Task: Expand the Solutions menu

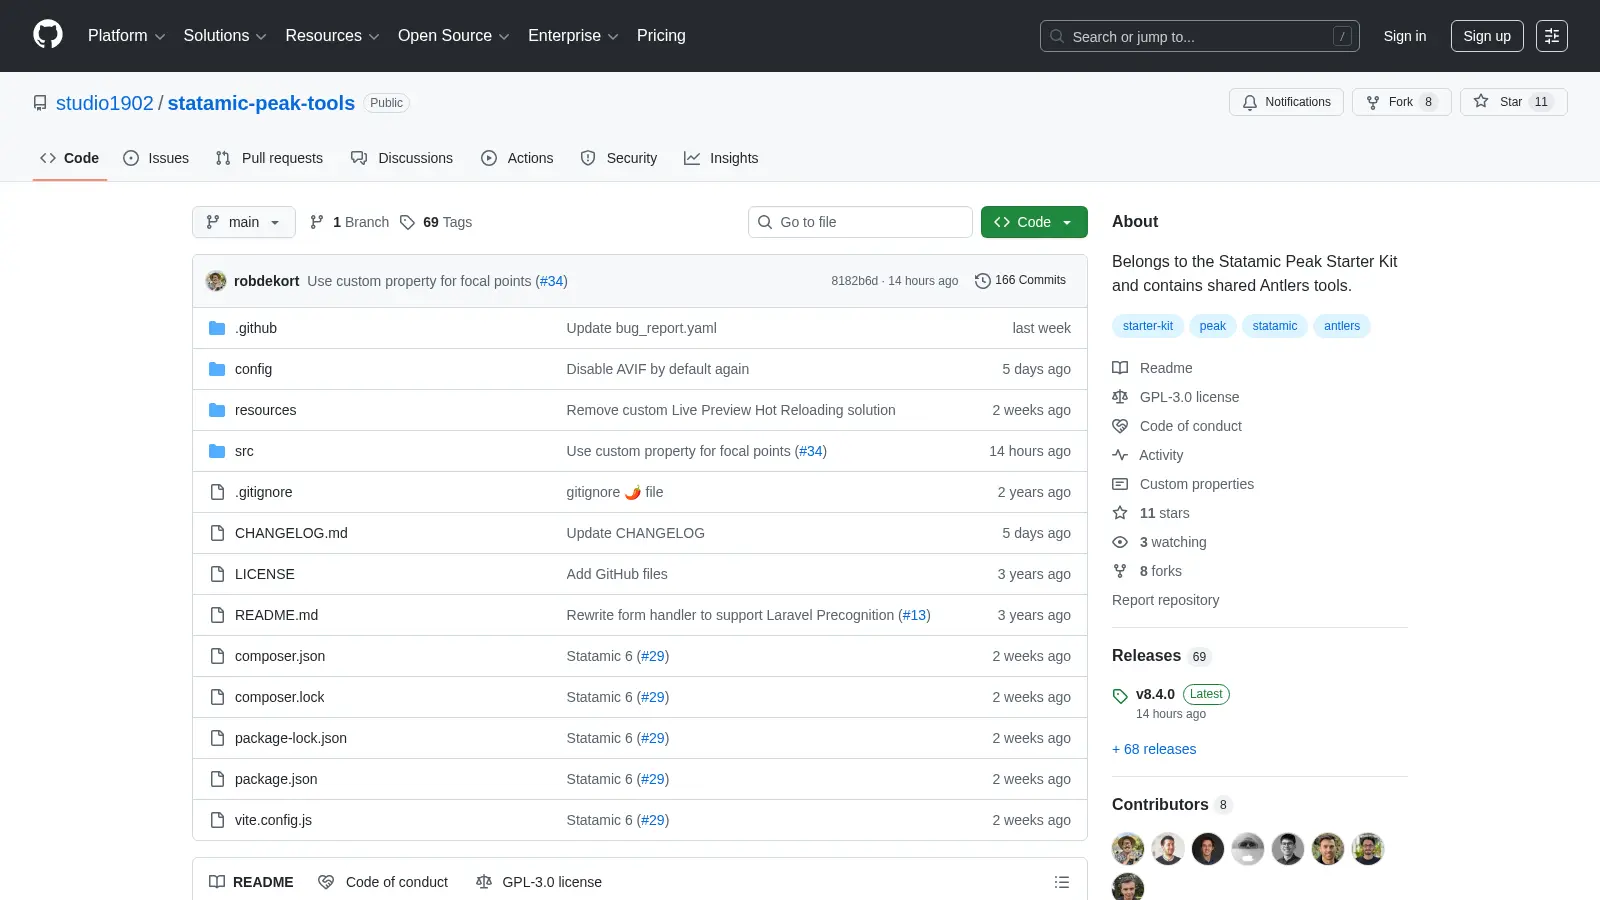Action: click(x=225, y=36)
